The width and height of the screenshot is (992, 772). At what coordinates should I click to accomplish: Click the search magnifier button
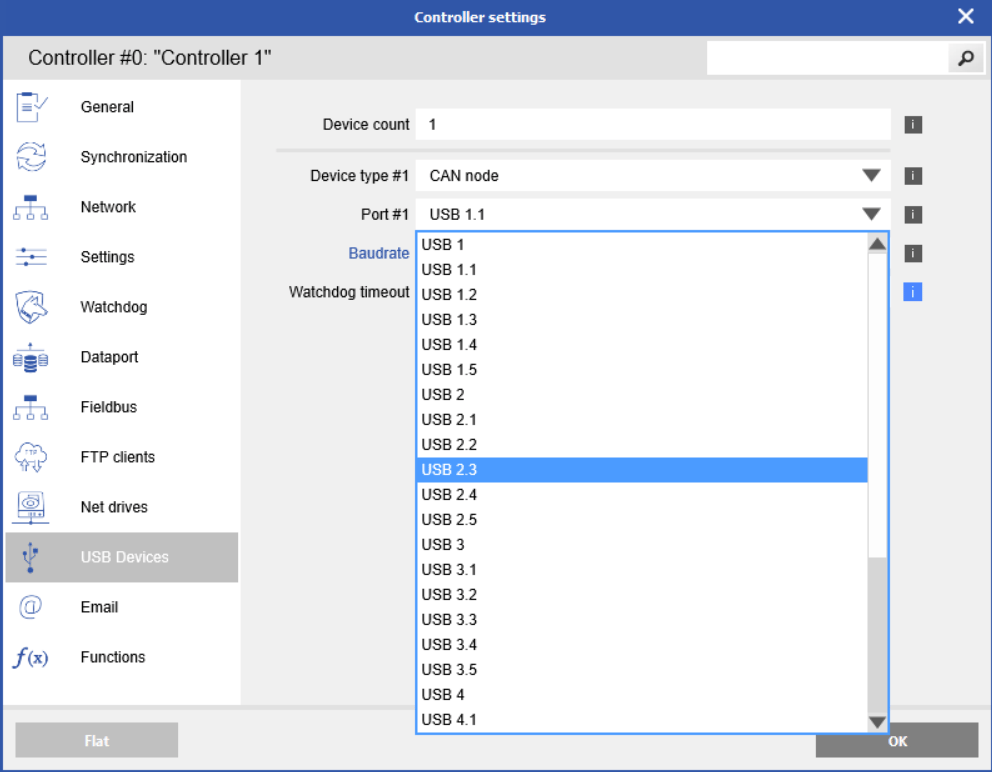[x=965, y=59]
